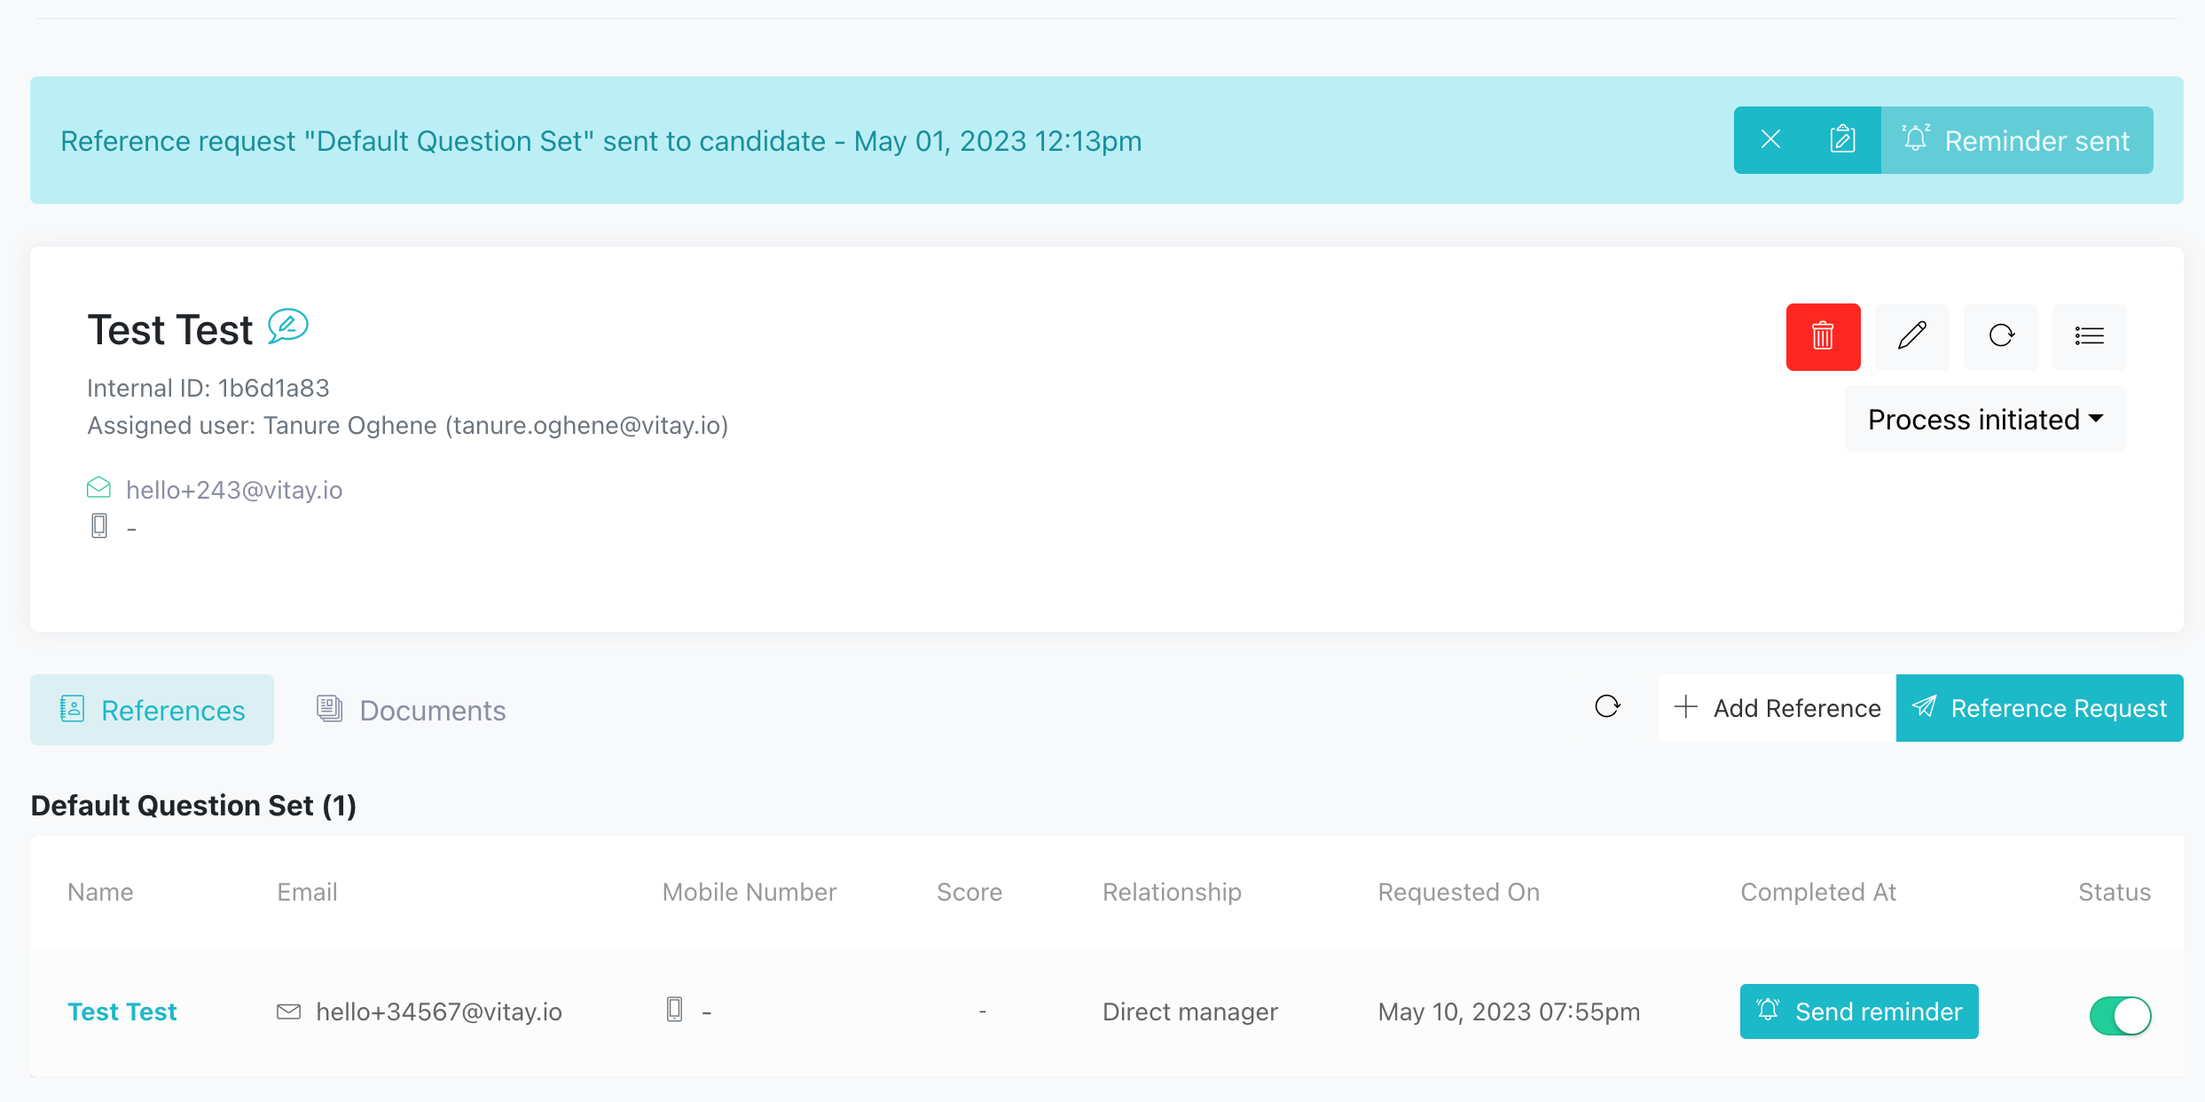The image size is (2205, 1102).
Task: Switch to the References tab
Action: [x=152, y=710]
